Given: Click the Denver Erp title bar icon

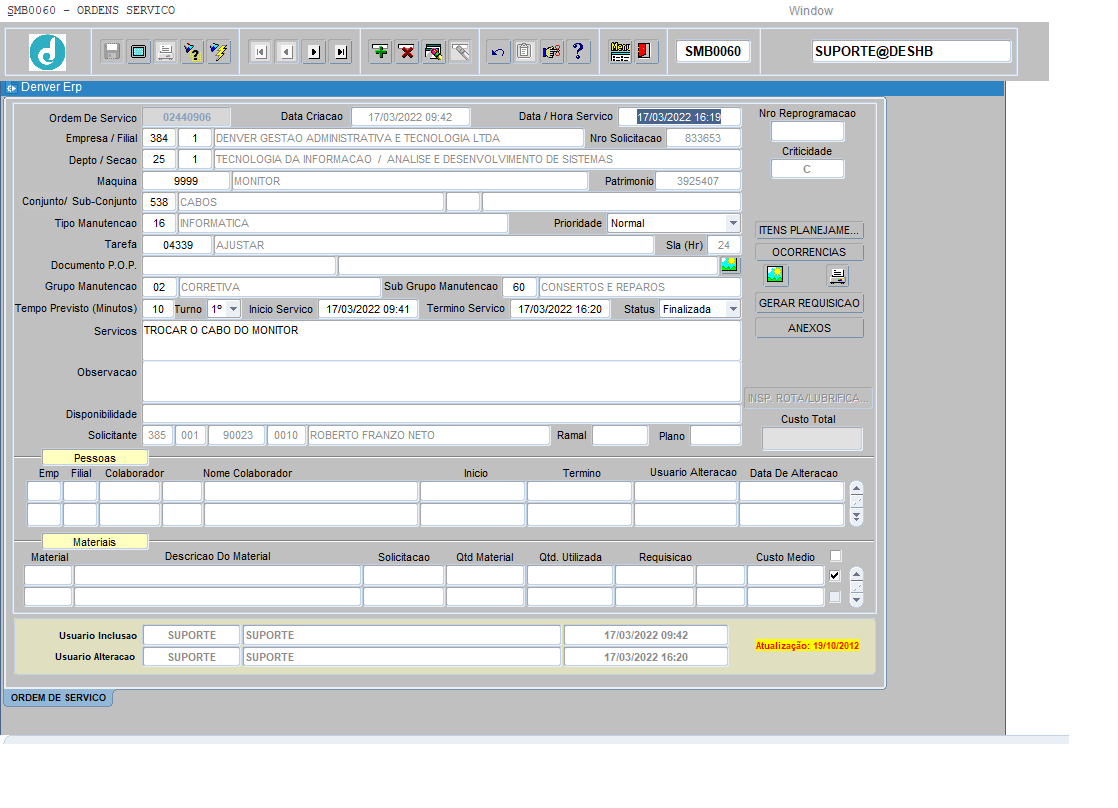Looking at the screenshot, I should tap(11, 88).
